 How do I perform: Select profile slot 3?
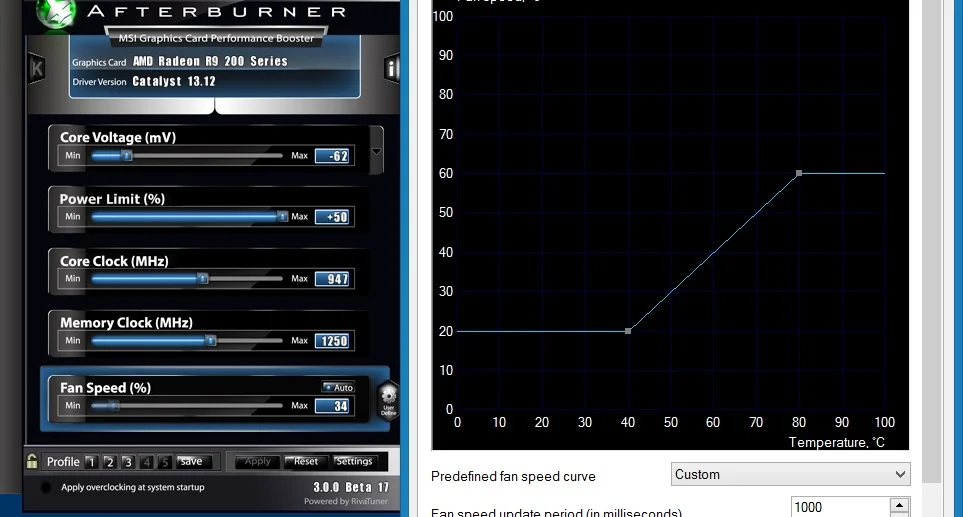coord(128,462)
